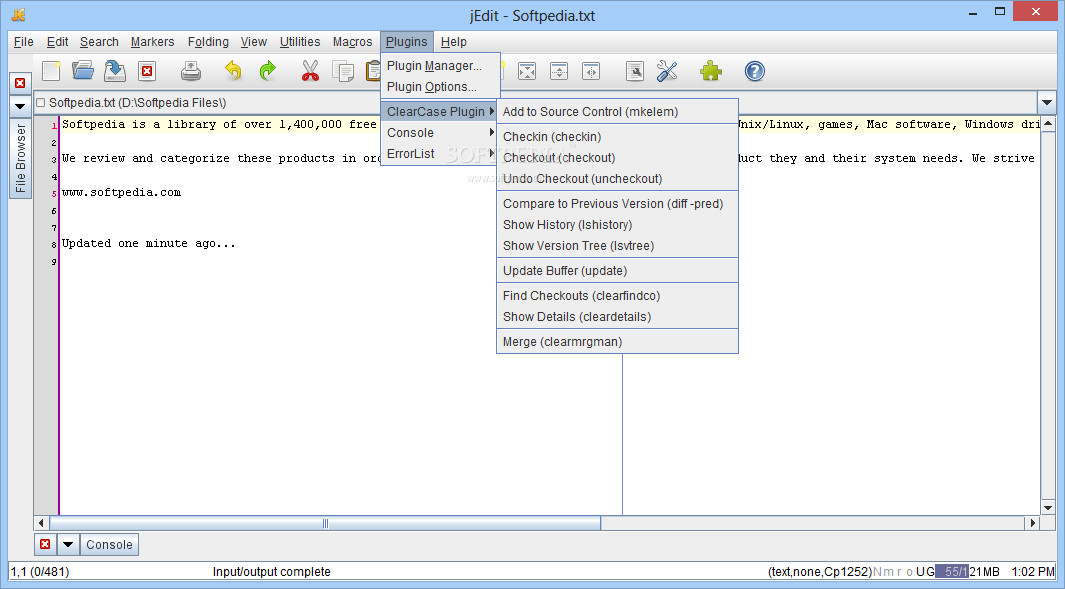Select Checkout (checkout) menu item
1065x589 pixels.
point(617,158)
